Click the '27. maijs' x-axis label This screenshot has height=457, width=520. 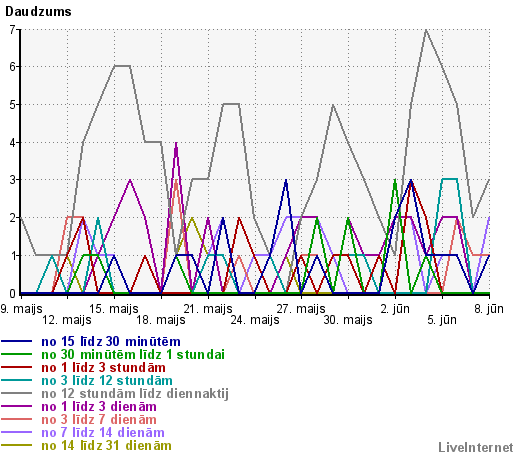point(301,309)
